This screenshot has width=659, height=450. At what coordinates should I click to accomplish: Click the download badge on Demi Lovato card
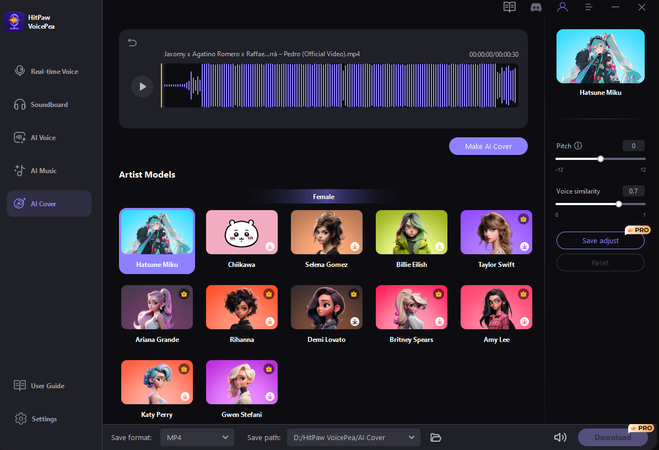click(x=355, y=321)
